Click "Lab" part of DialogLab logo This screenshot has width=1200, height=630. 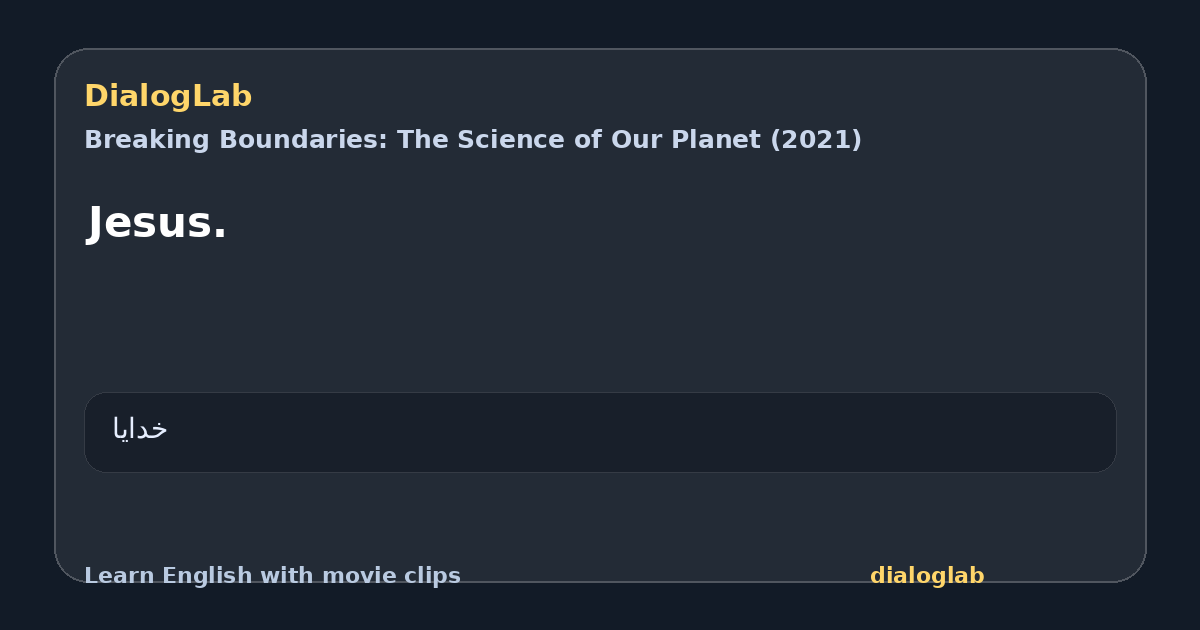pos(225,97)
